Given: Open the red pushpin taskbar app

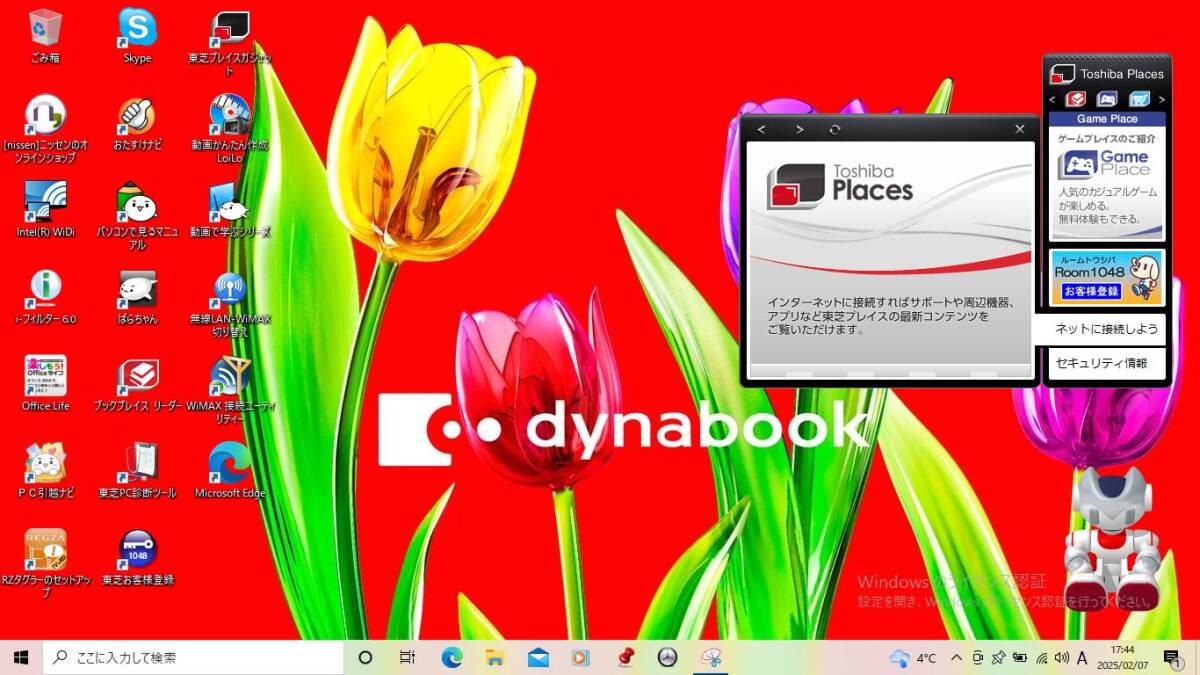Looking at the screenshot, I should [x=625, y=657].
